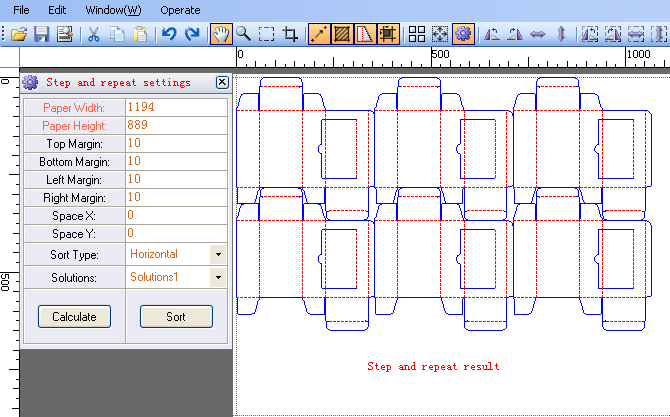The height and width of the screenshot is (417, 670).
Task: Click the framed vertical mirror icon at toolbar end
Action: [x=659, y=34]
